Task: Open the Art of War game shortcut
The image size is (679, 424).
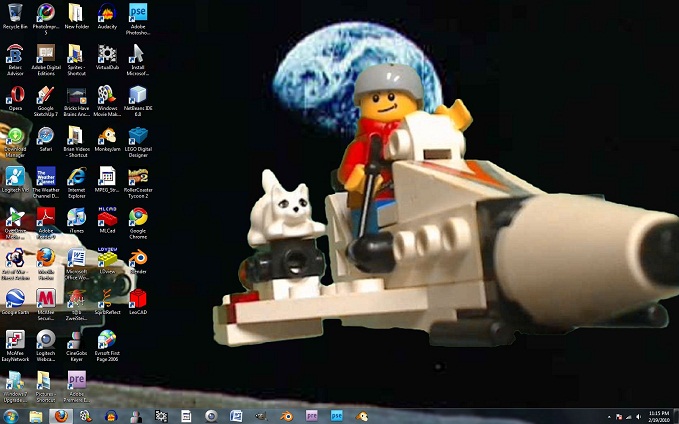Action: pos(15,264)
